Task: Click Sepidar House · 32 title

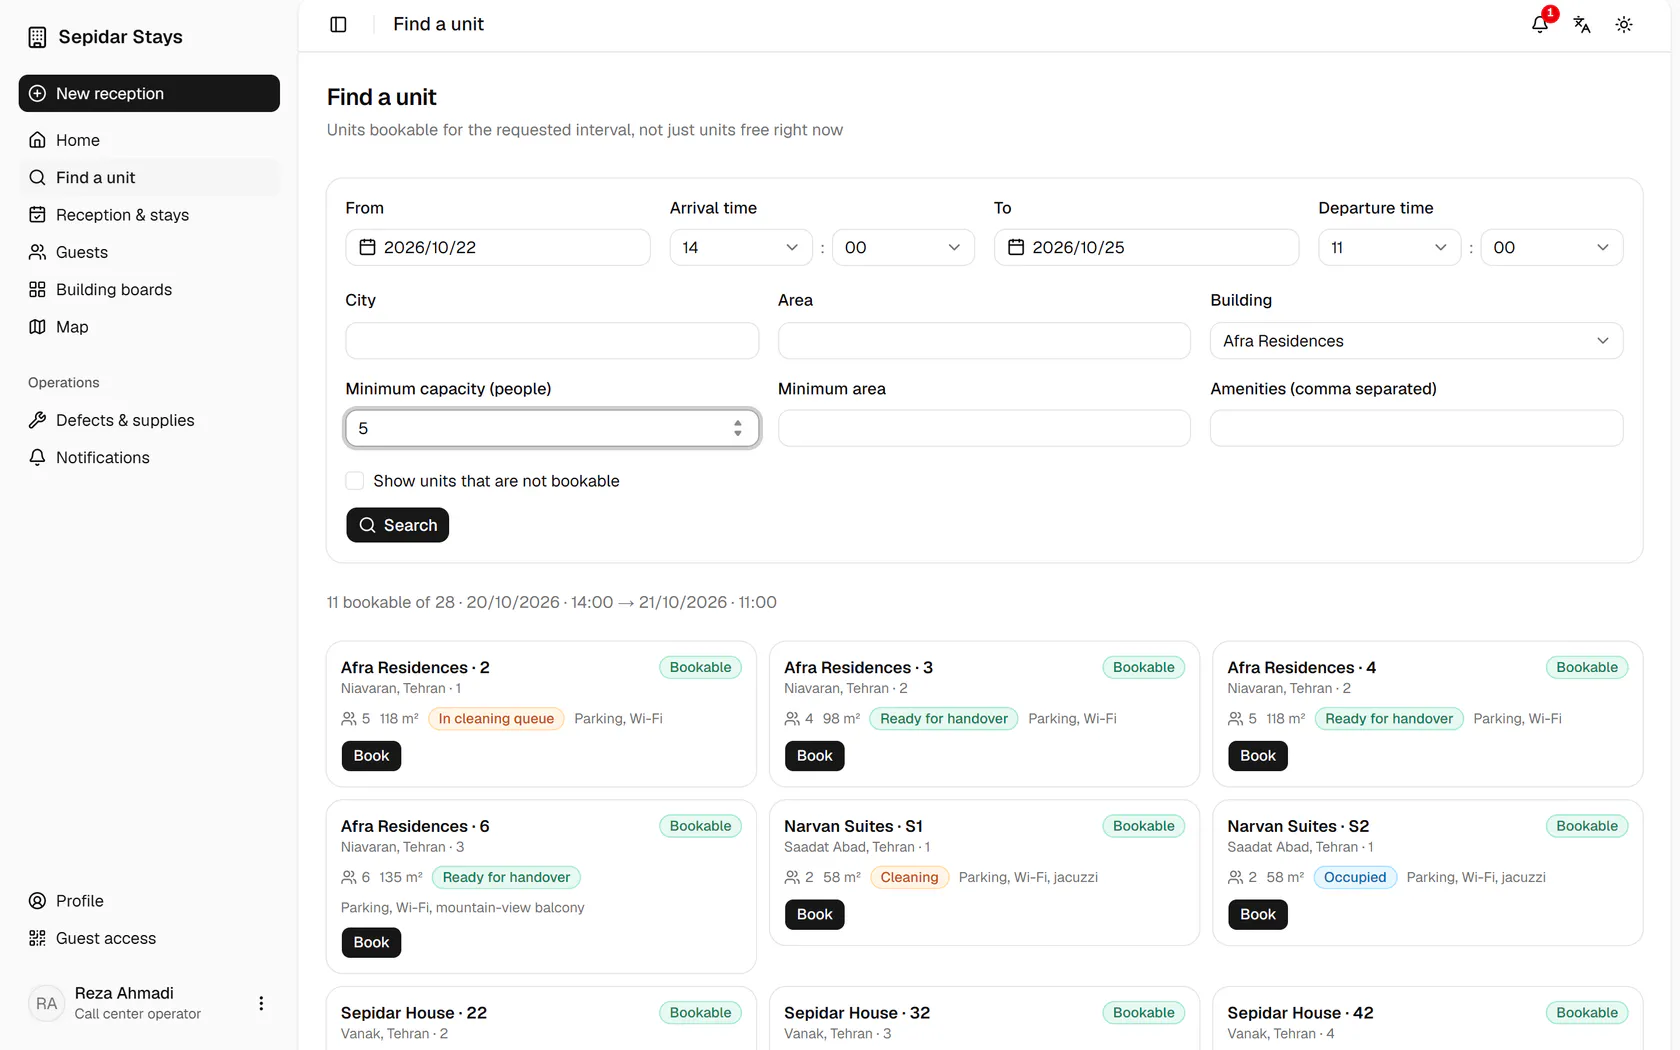Action: pyautogui.click(x=857, y=1013)
